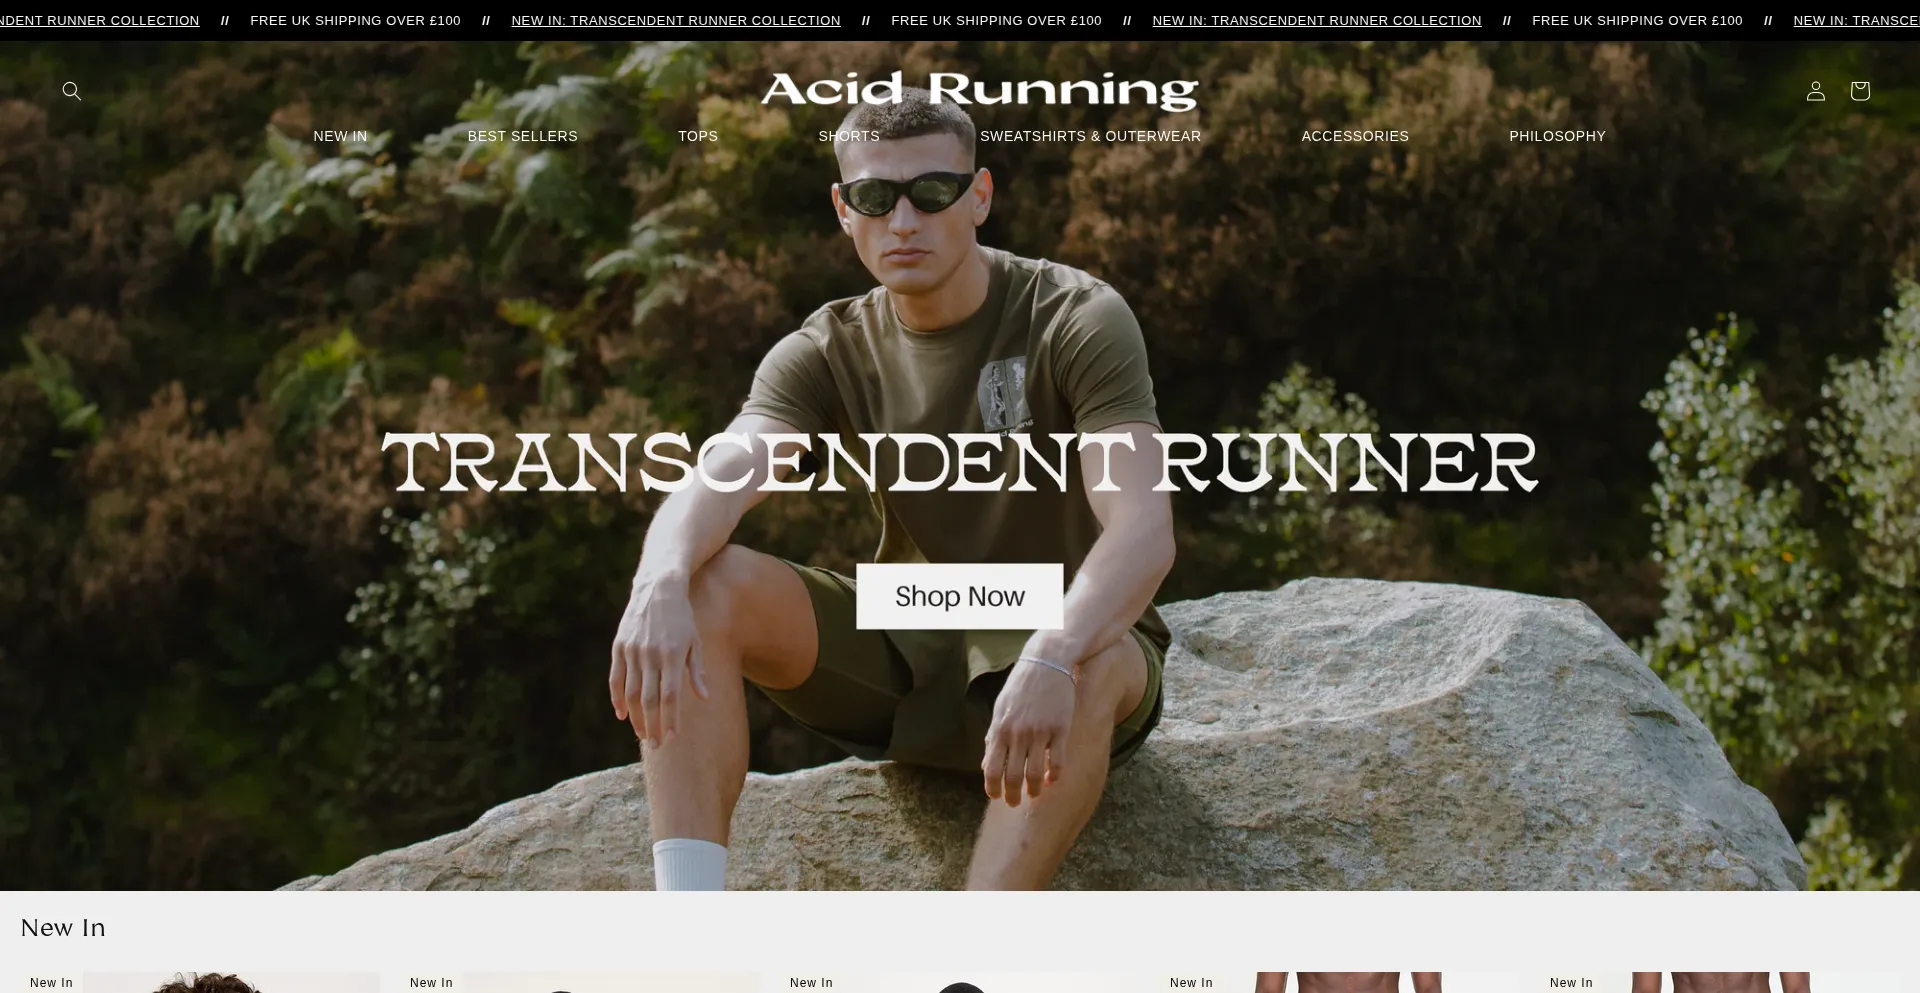The image size is (1920, 993).
Task: Click the Transcendent Runner hero heading
Action: [959, 462]
